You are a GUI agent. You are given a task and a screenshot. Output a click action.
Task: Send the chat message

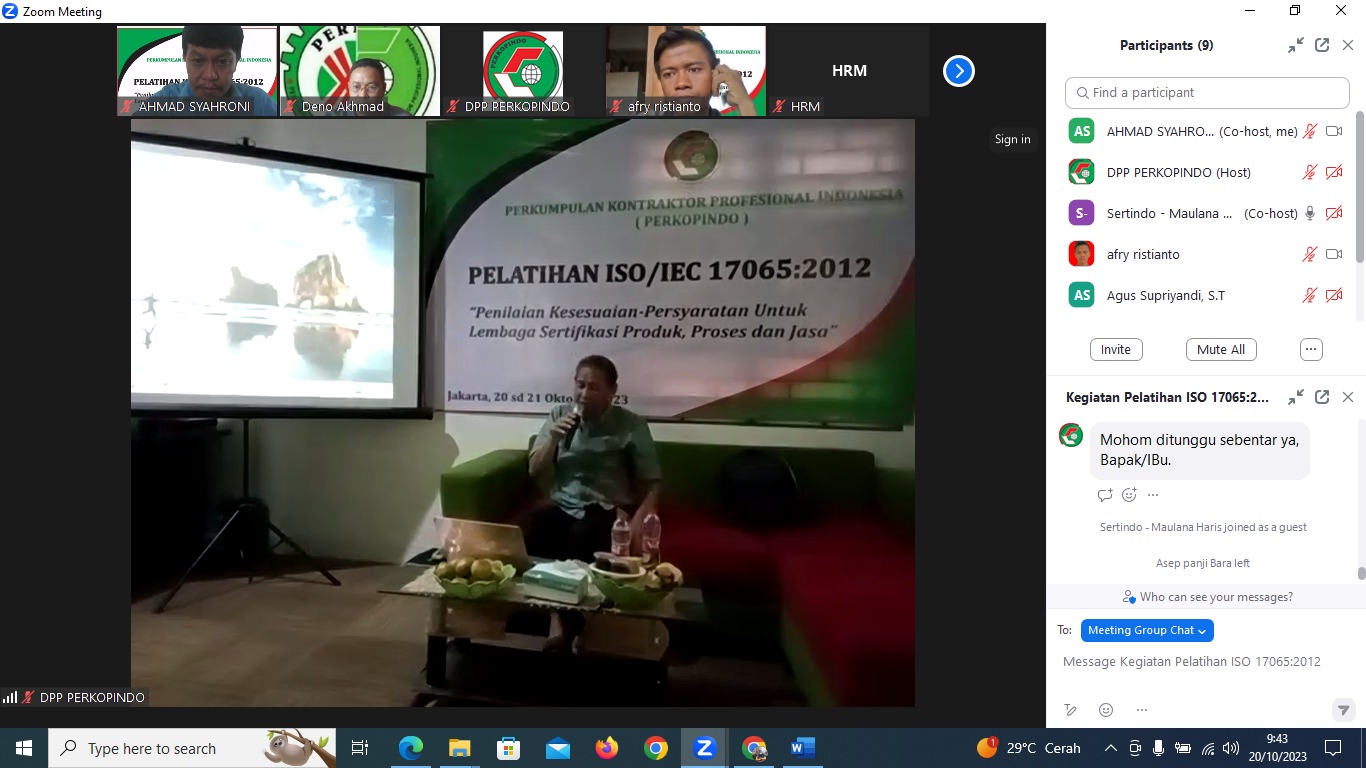coord(1343,710)
